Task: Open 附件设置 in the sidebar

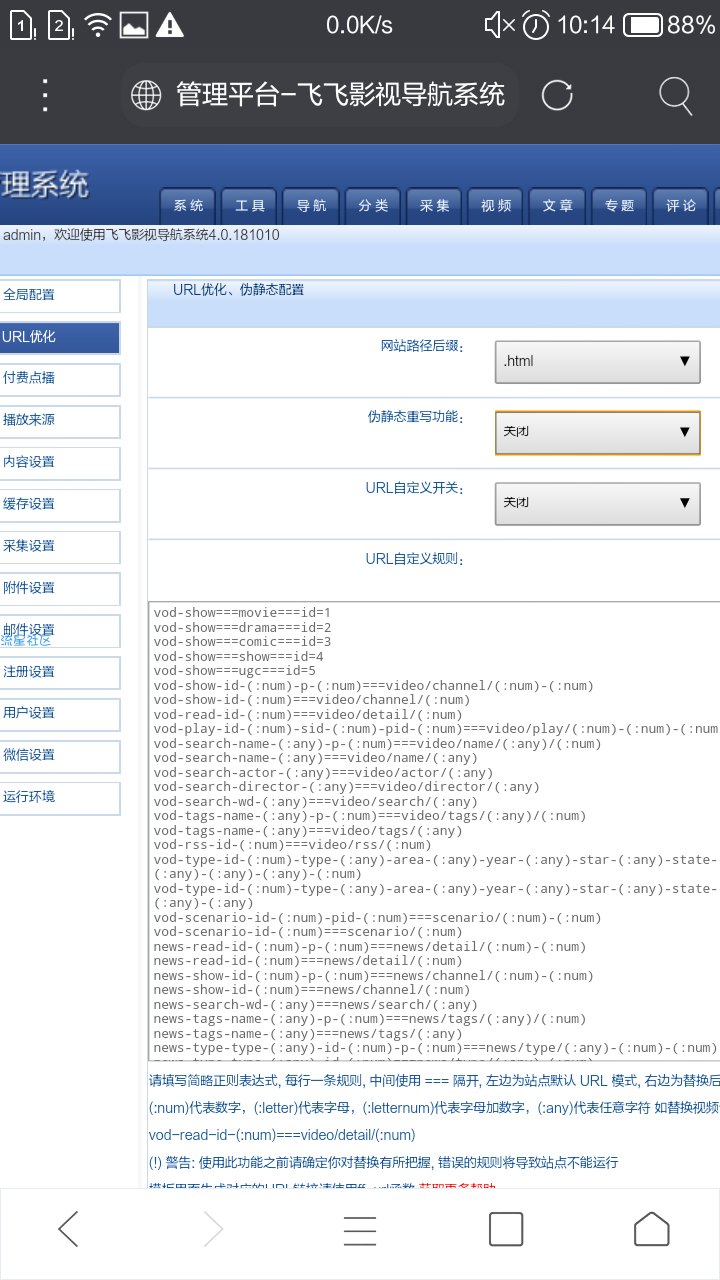Action: tap(59, 589)
